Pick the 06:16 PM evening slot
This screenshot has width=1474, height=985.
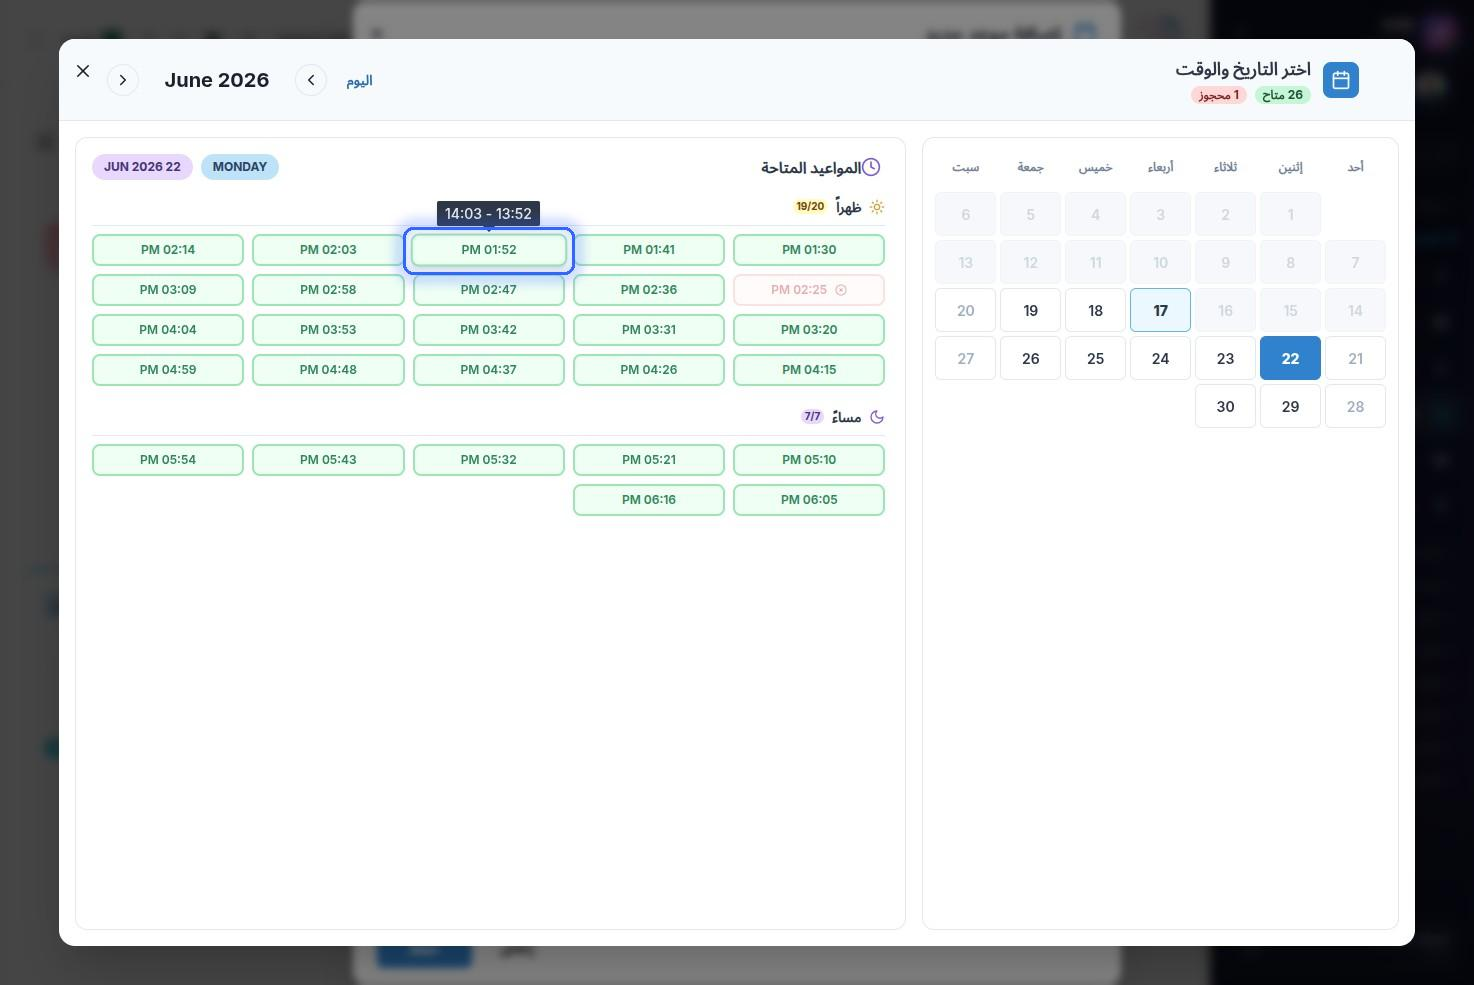(649, 500)
